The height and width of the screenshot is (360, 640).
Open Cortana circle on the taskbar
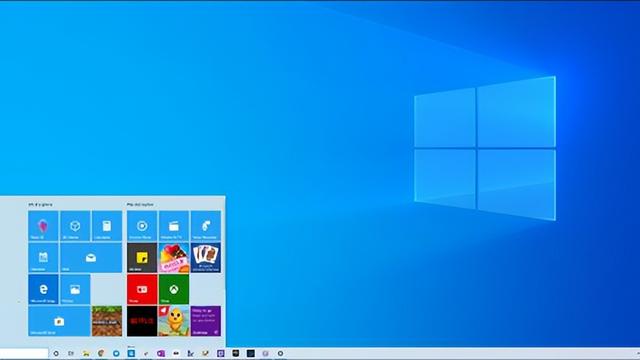[x=56, y=353]
